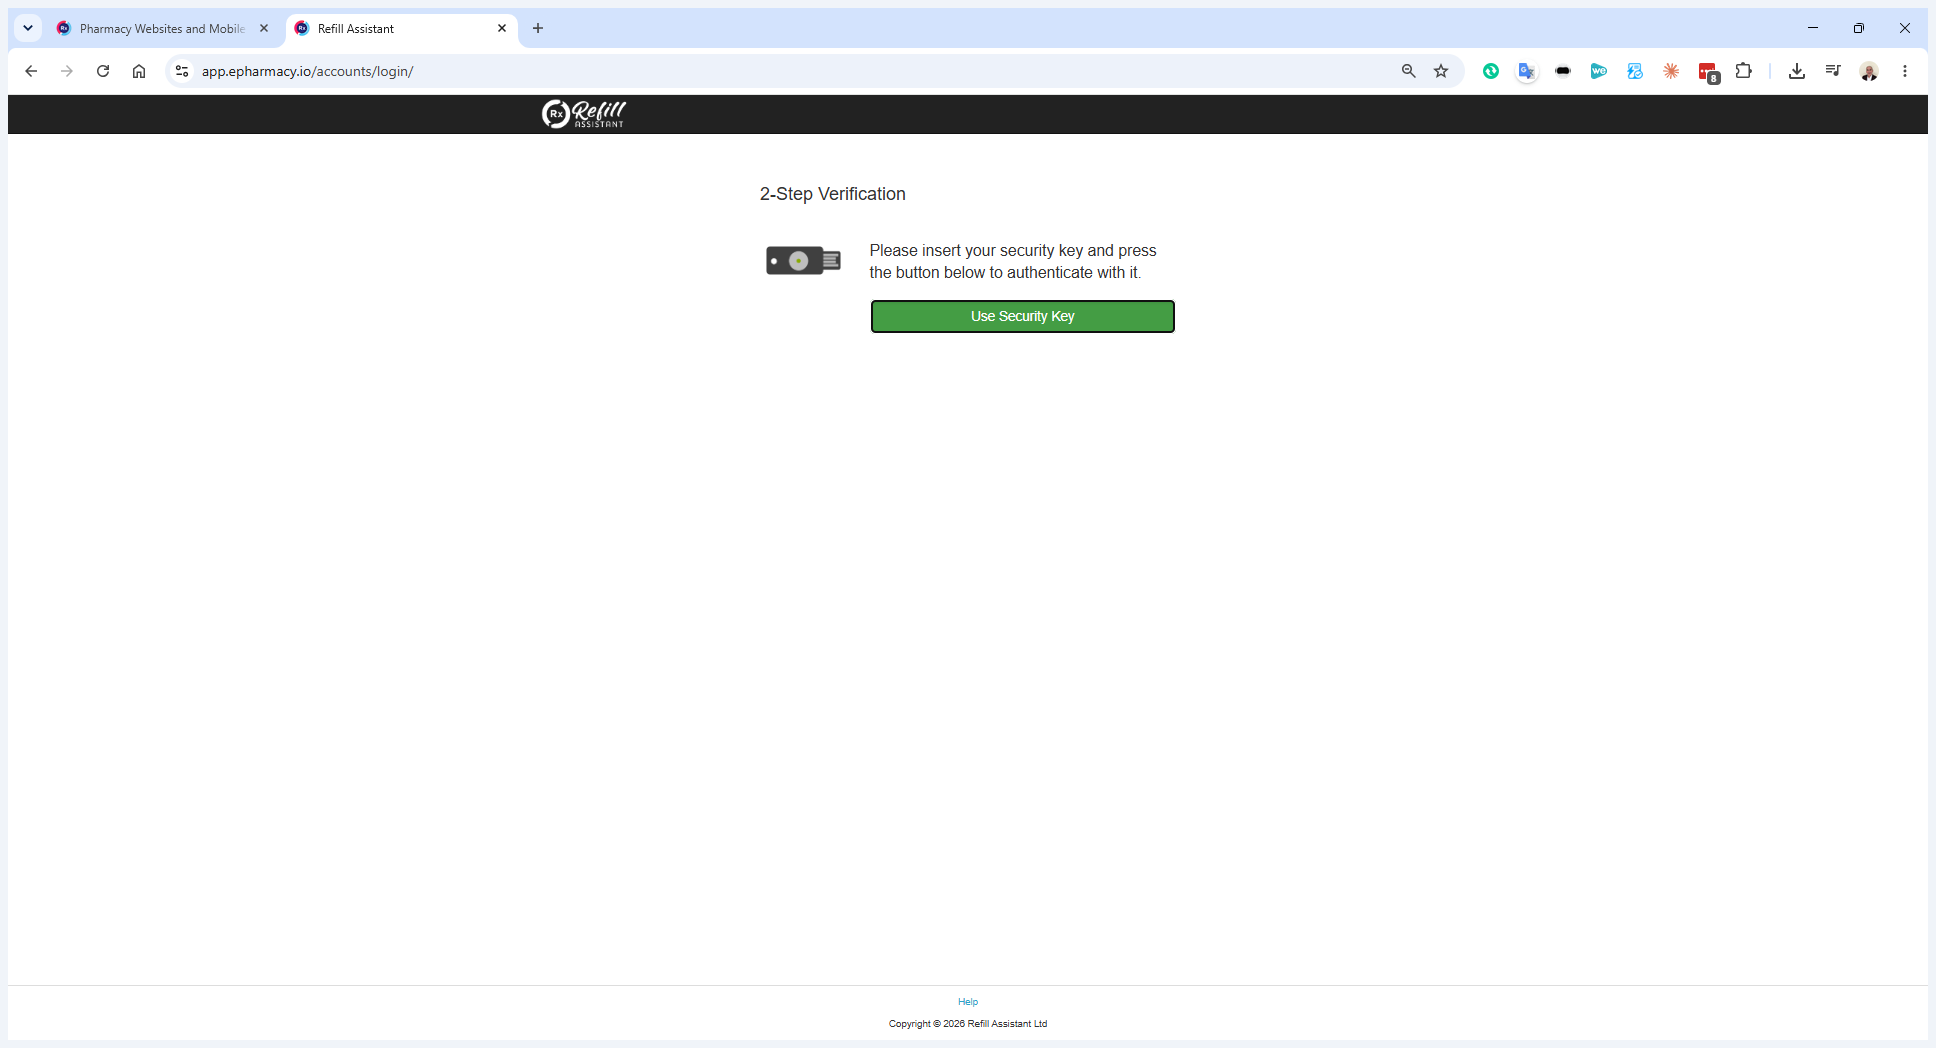Viewport: 1936px width, 1048px height.
Task: Click the security key USB illustration
Action: pyautogui.click(x=803, y=261)
